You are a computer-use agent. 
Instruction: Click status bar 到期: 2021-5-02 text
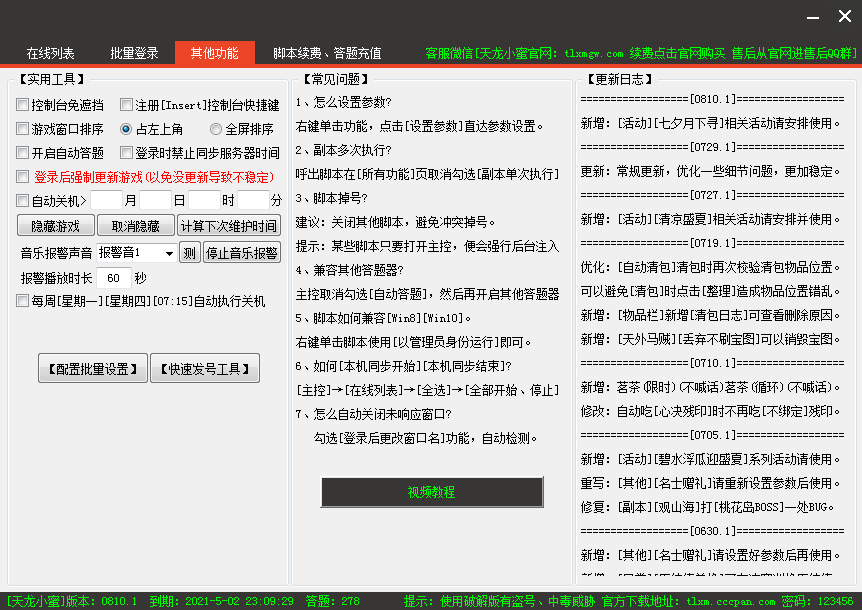point(222,601)
